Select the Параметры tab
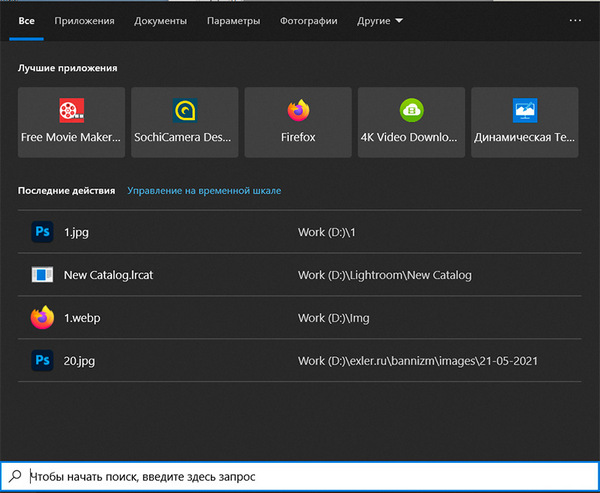The image size is (600, 493). 233,20
